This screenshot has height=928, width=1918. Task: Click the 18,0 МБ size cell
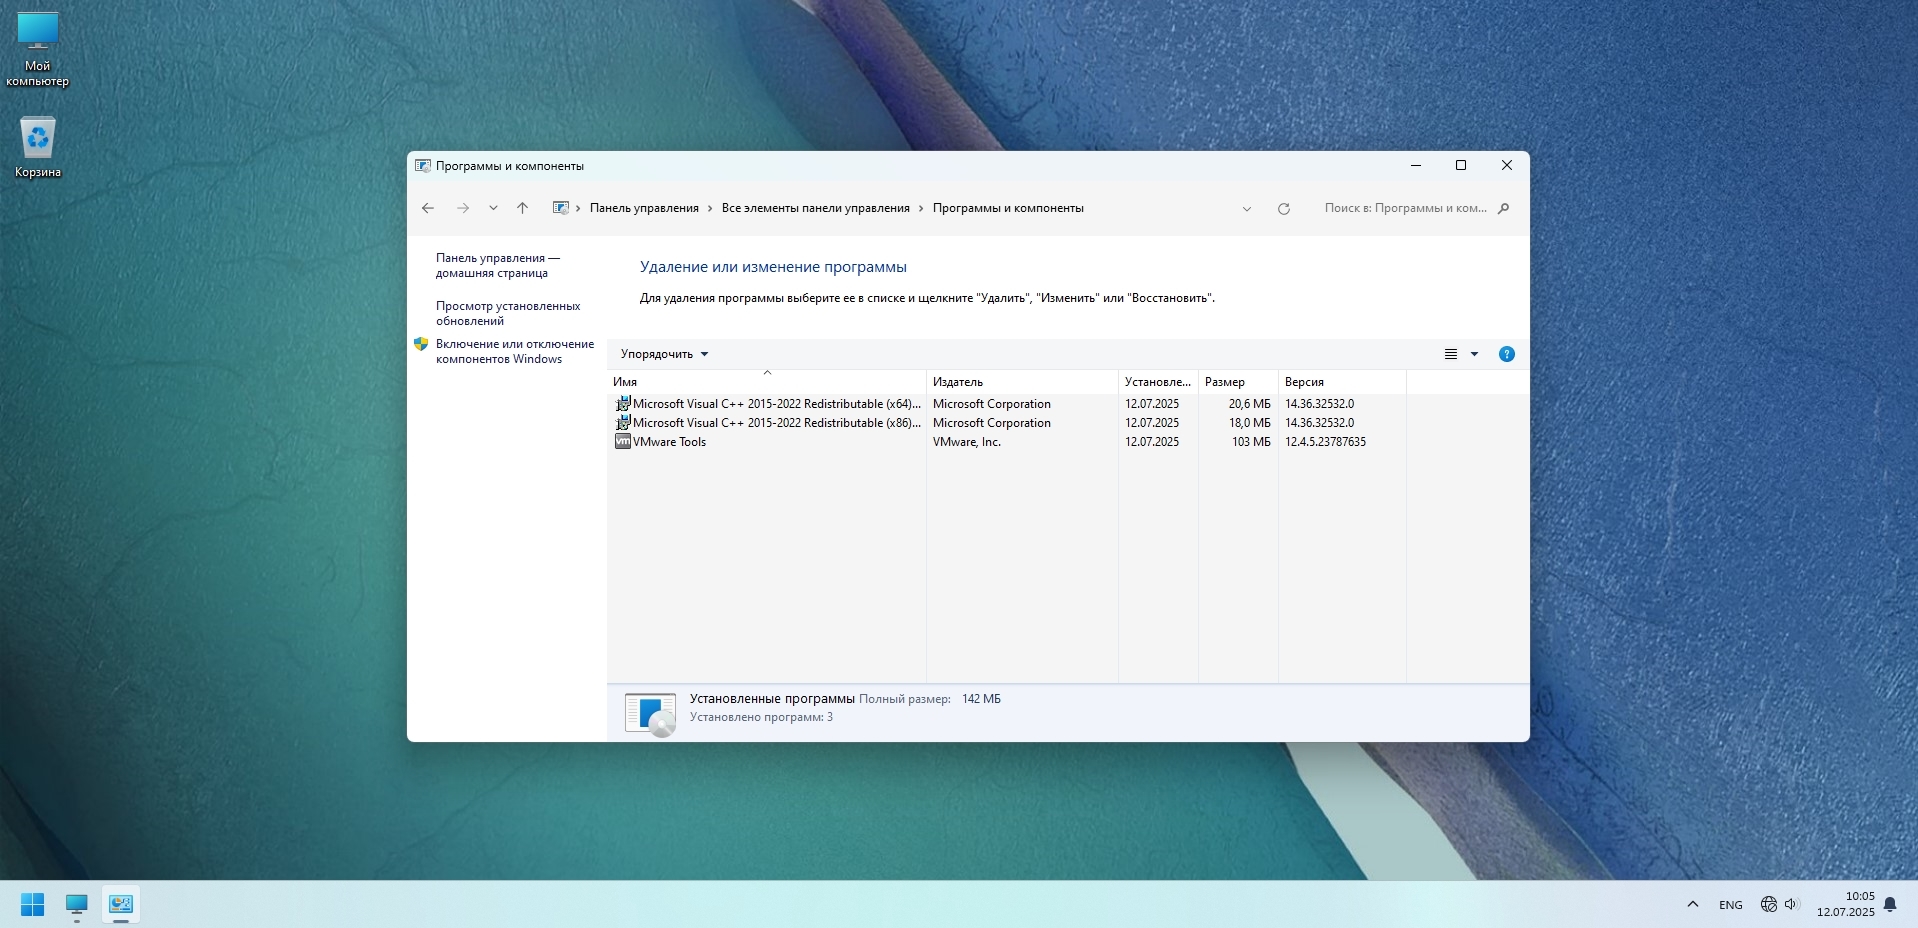click(x=1249, y=423)
